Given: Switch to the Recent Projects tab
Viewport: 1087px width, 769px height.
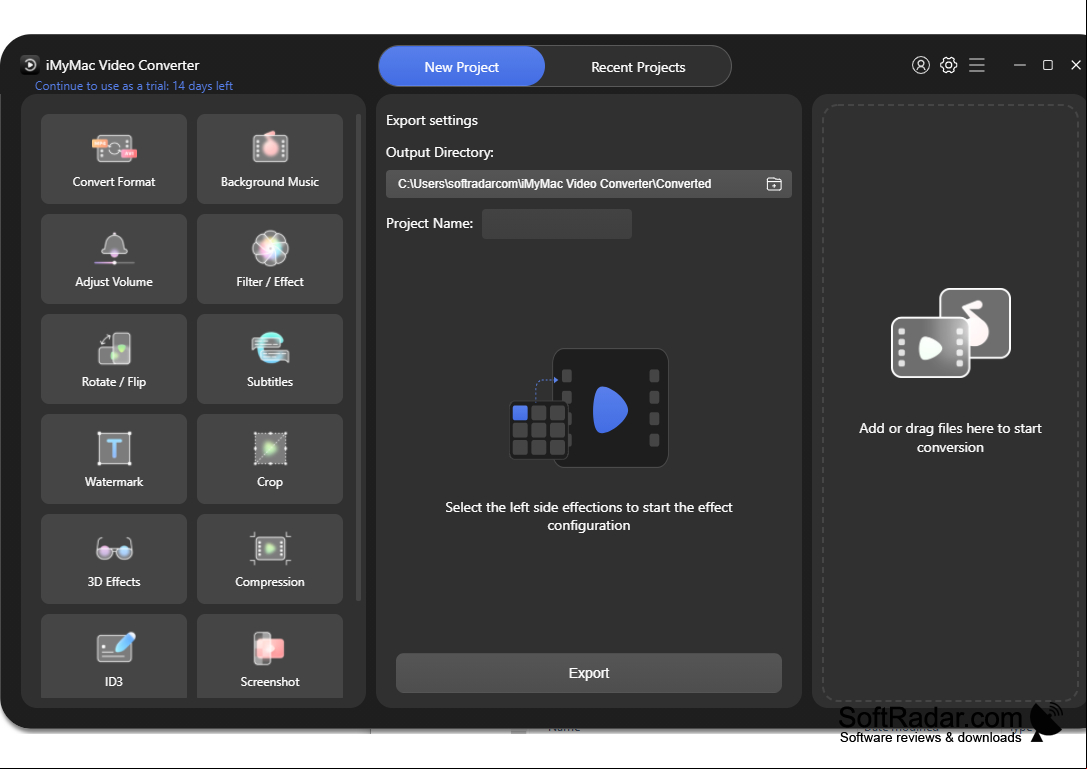Looking at the screenshot, I should 638,67.
